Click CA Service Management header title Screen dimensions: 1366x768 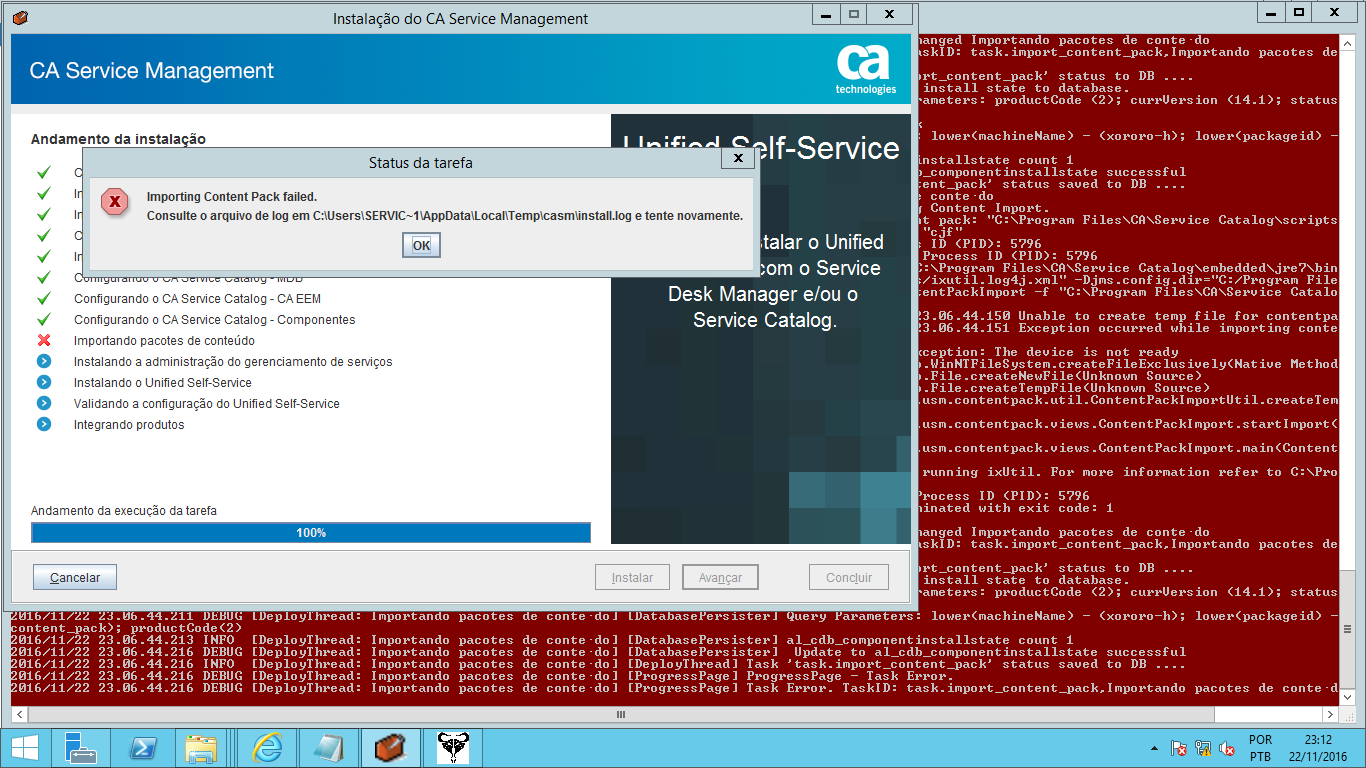click(152, 71)
